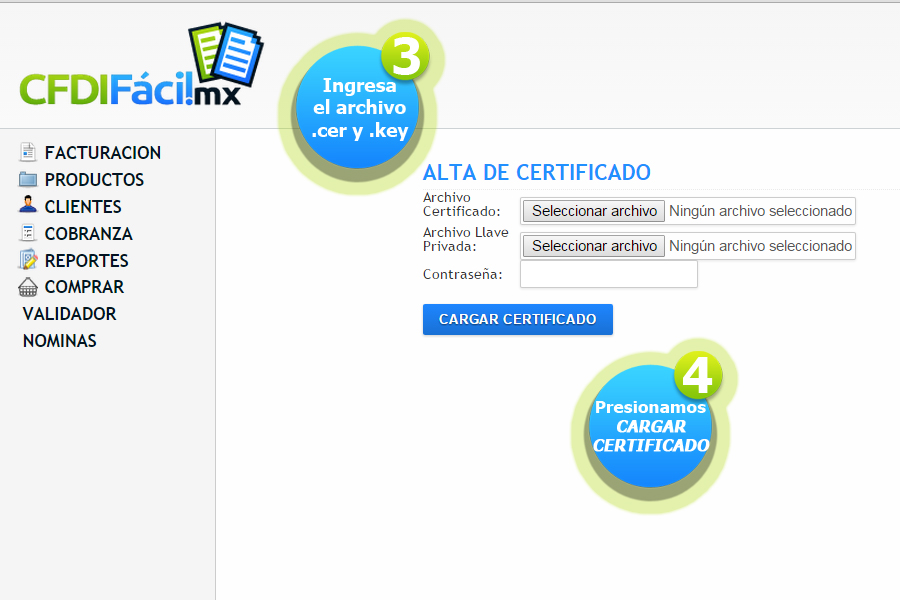Screen dimensions: 900x600
Task: Open the COBRANZA section
Action: click(88, 234)
